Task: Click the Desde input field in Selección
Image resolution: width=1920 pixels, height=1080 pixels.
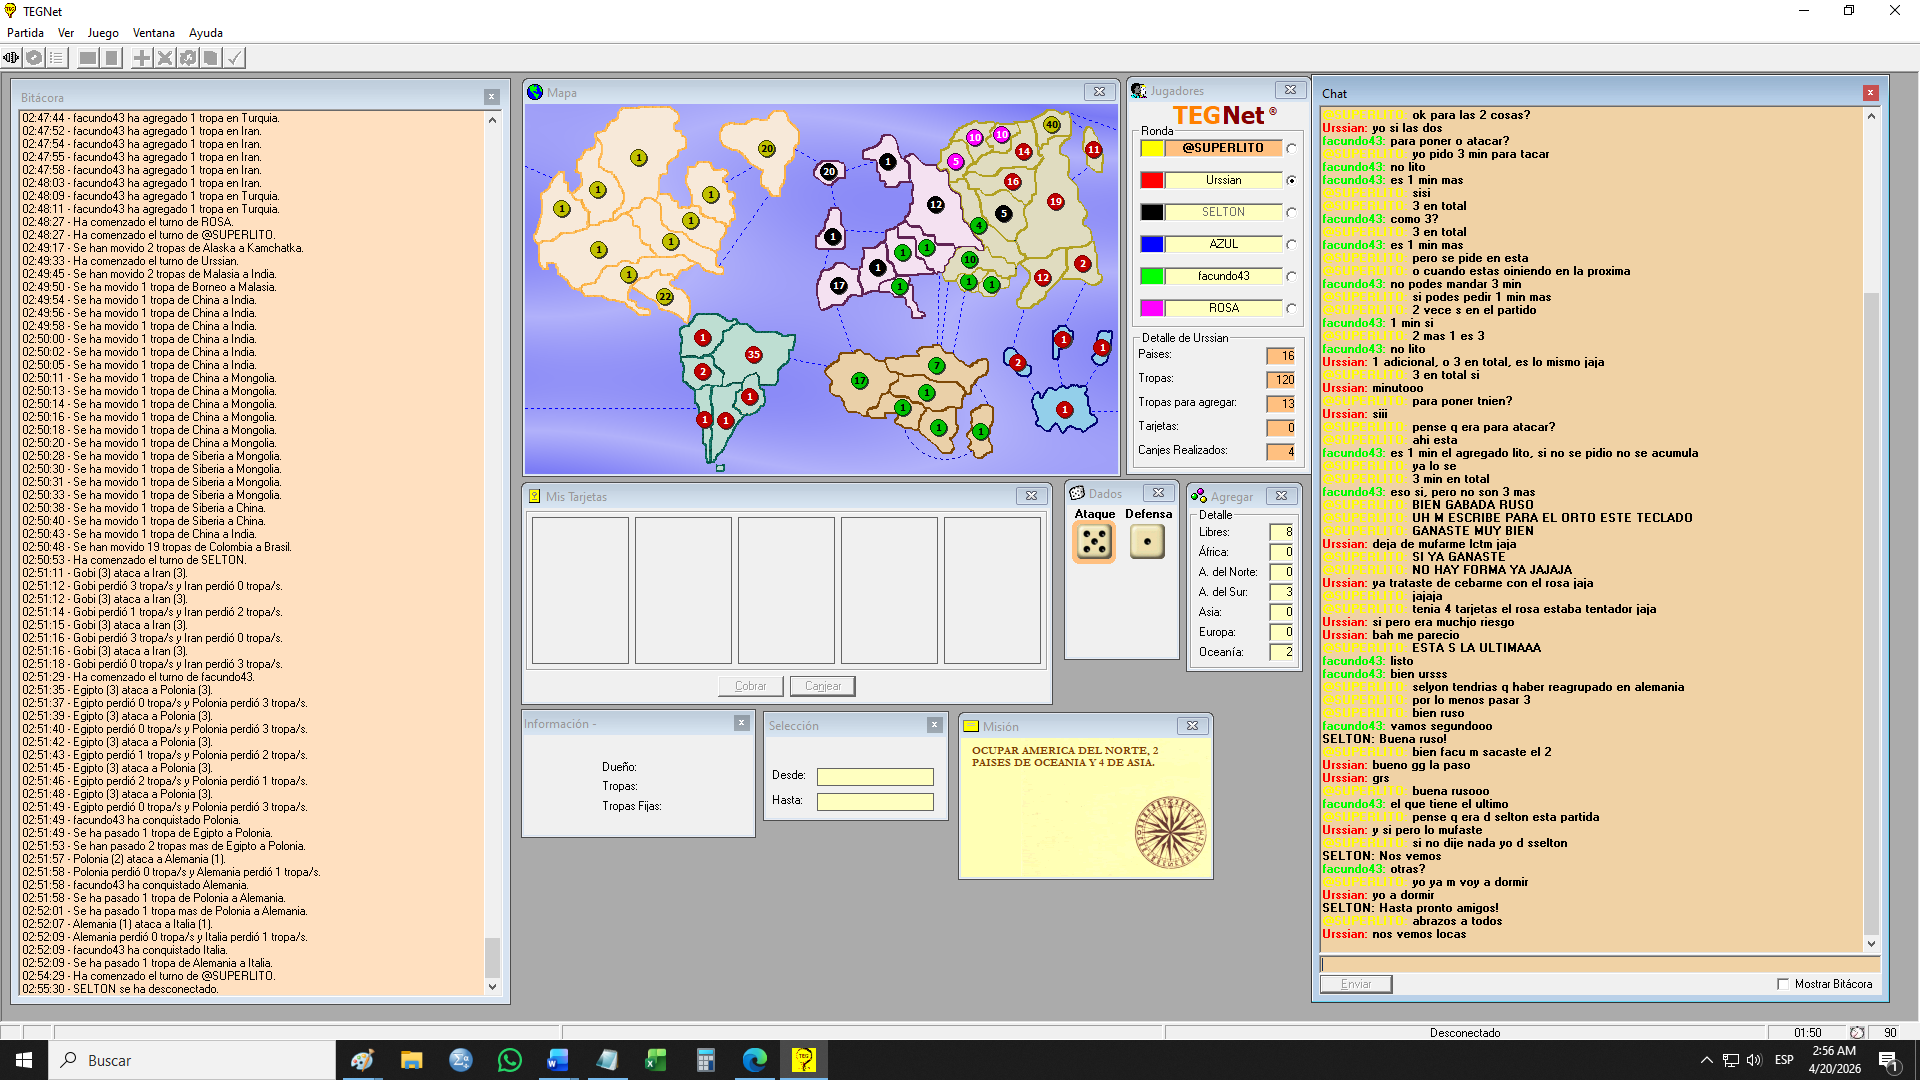Action: pyautogui.click(x=874, y=777)
